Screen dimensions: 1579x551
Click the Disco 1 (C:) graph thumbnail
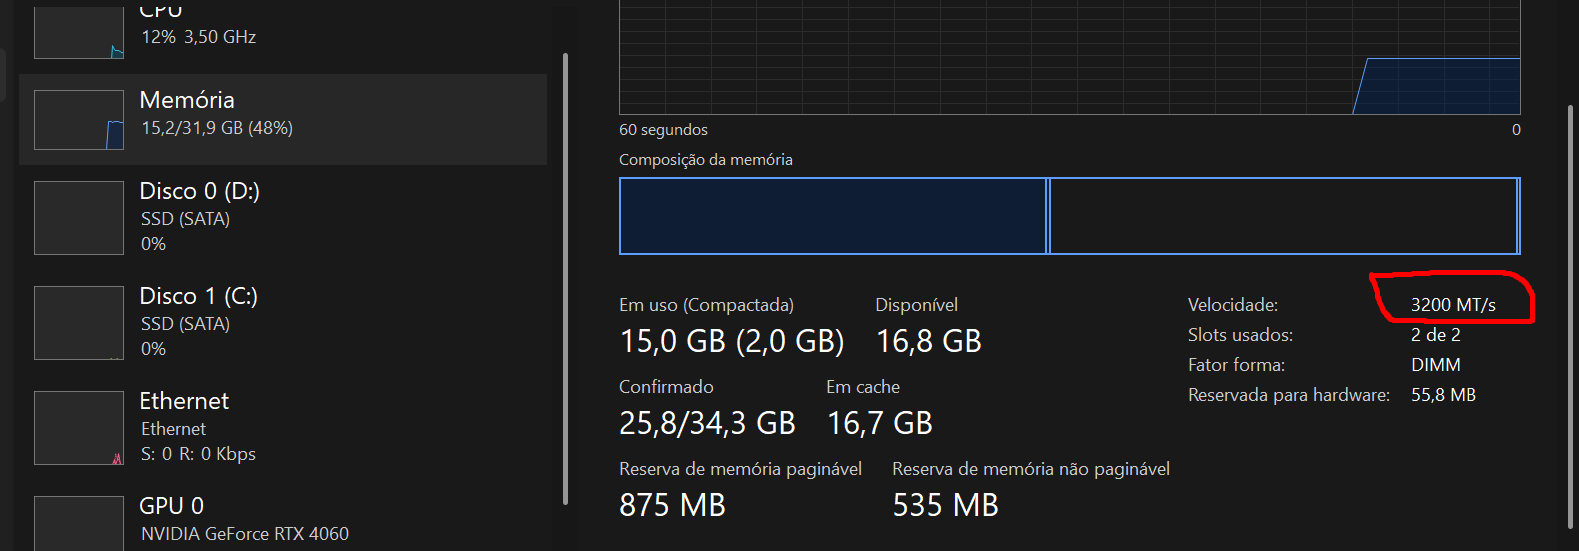pyautogui.click(x=79, y=323)
